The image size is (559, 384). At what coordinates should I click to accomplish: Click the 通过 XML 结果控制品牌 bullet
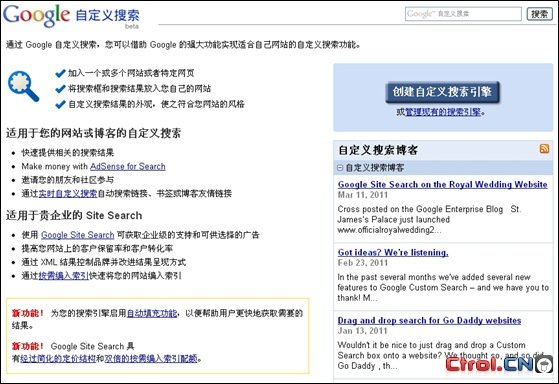(104, 262)
